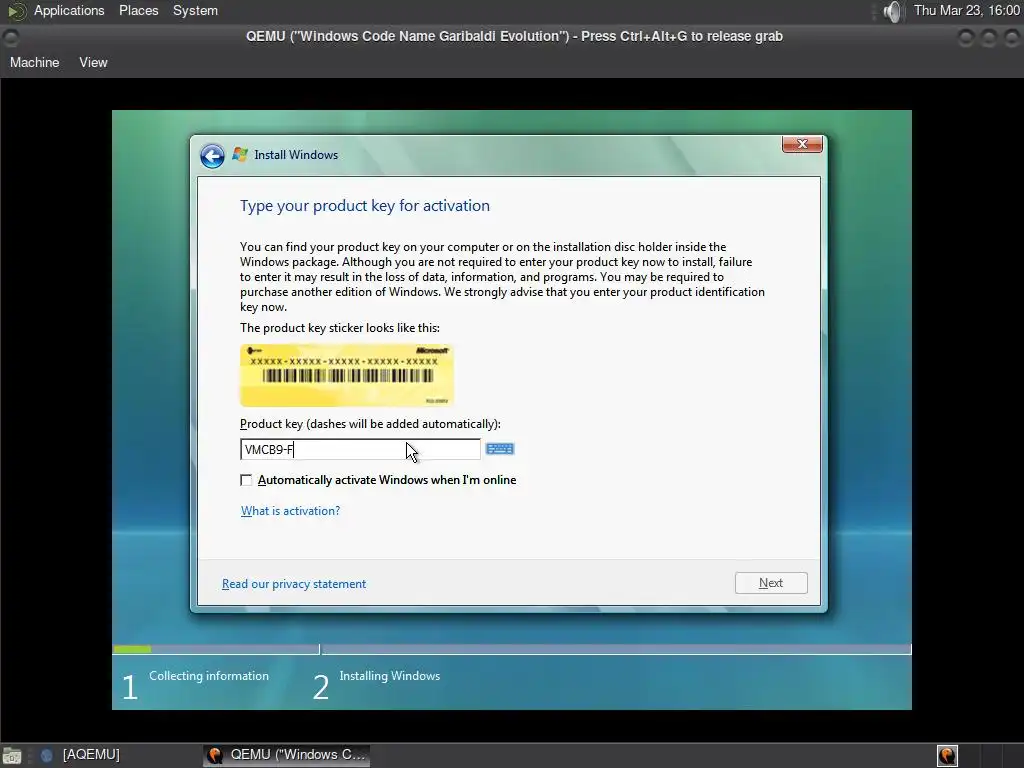Viewport: 1024px width, 768px height.
Task: Focus the product key text field
Action: (360, 449)
